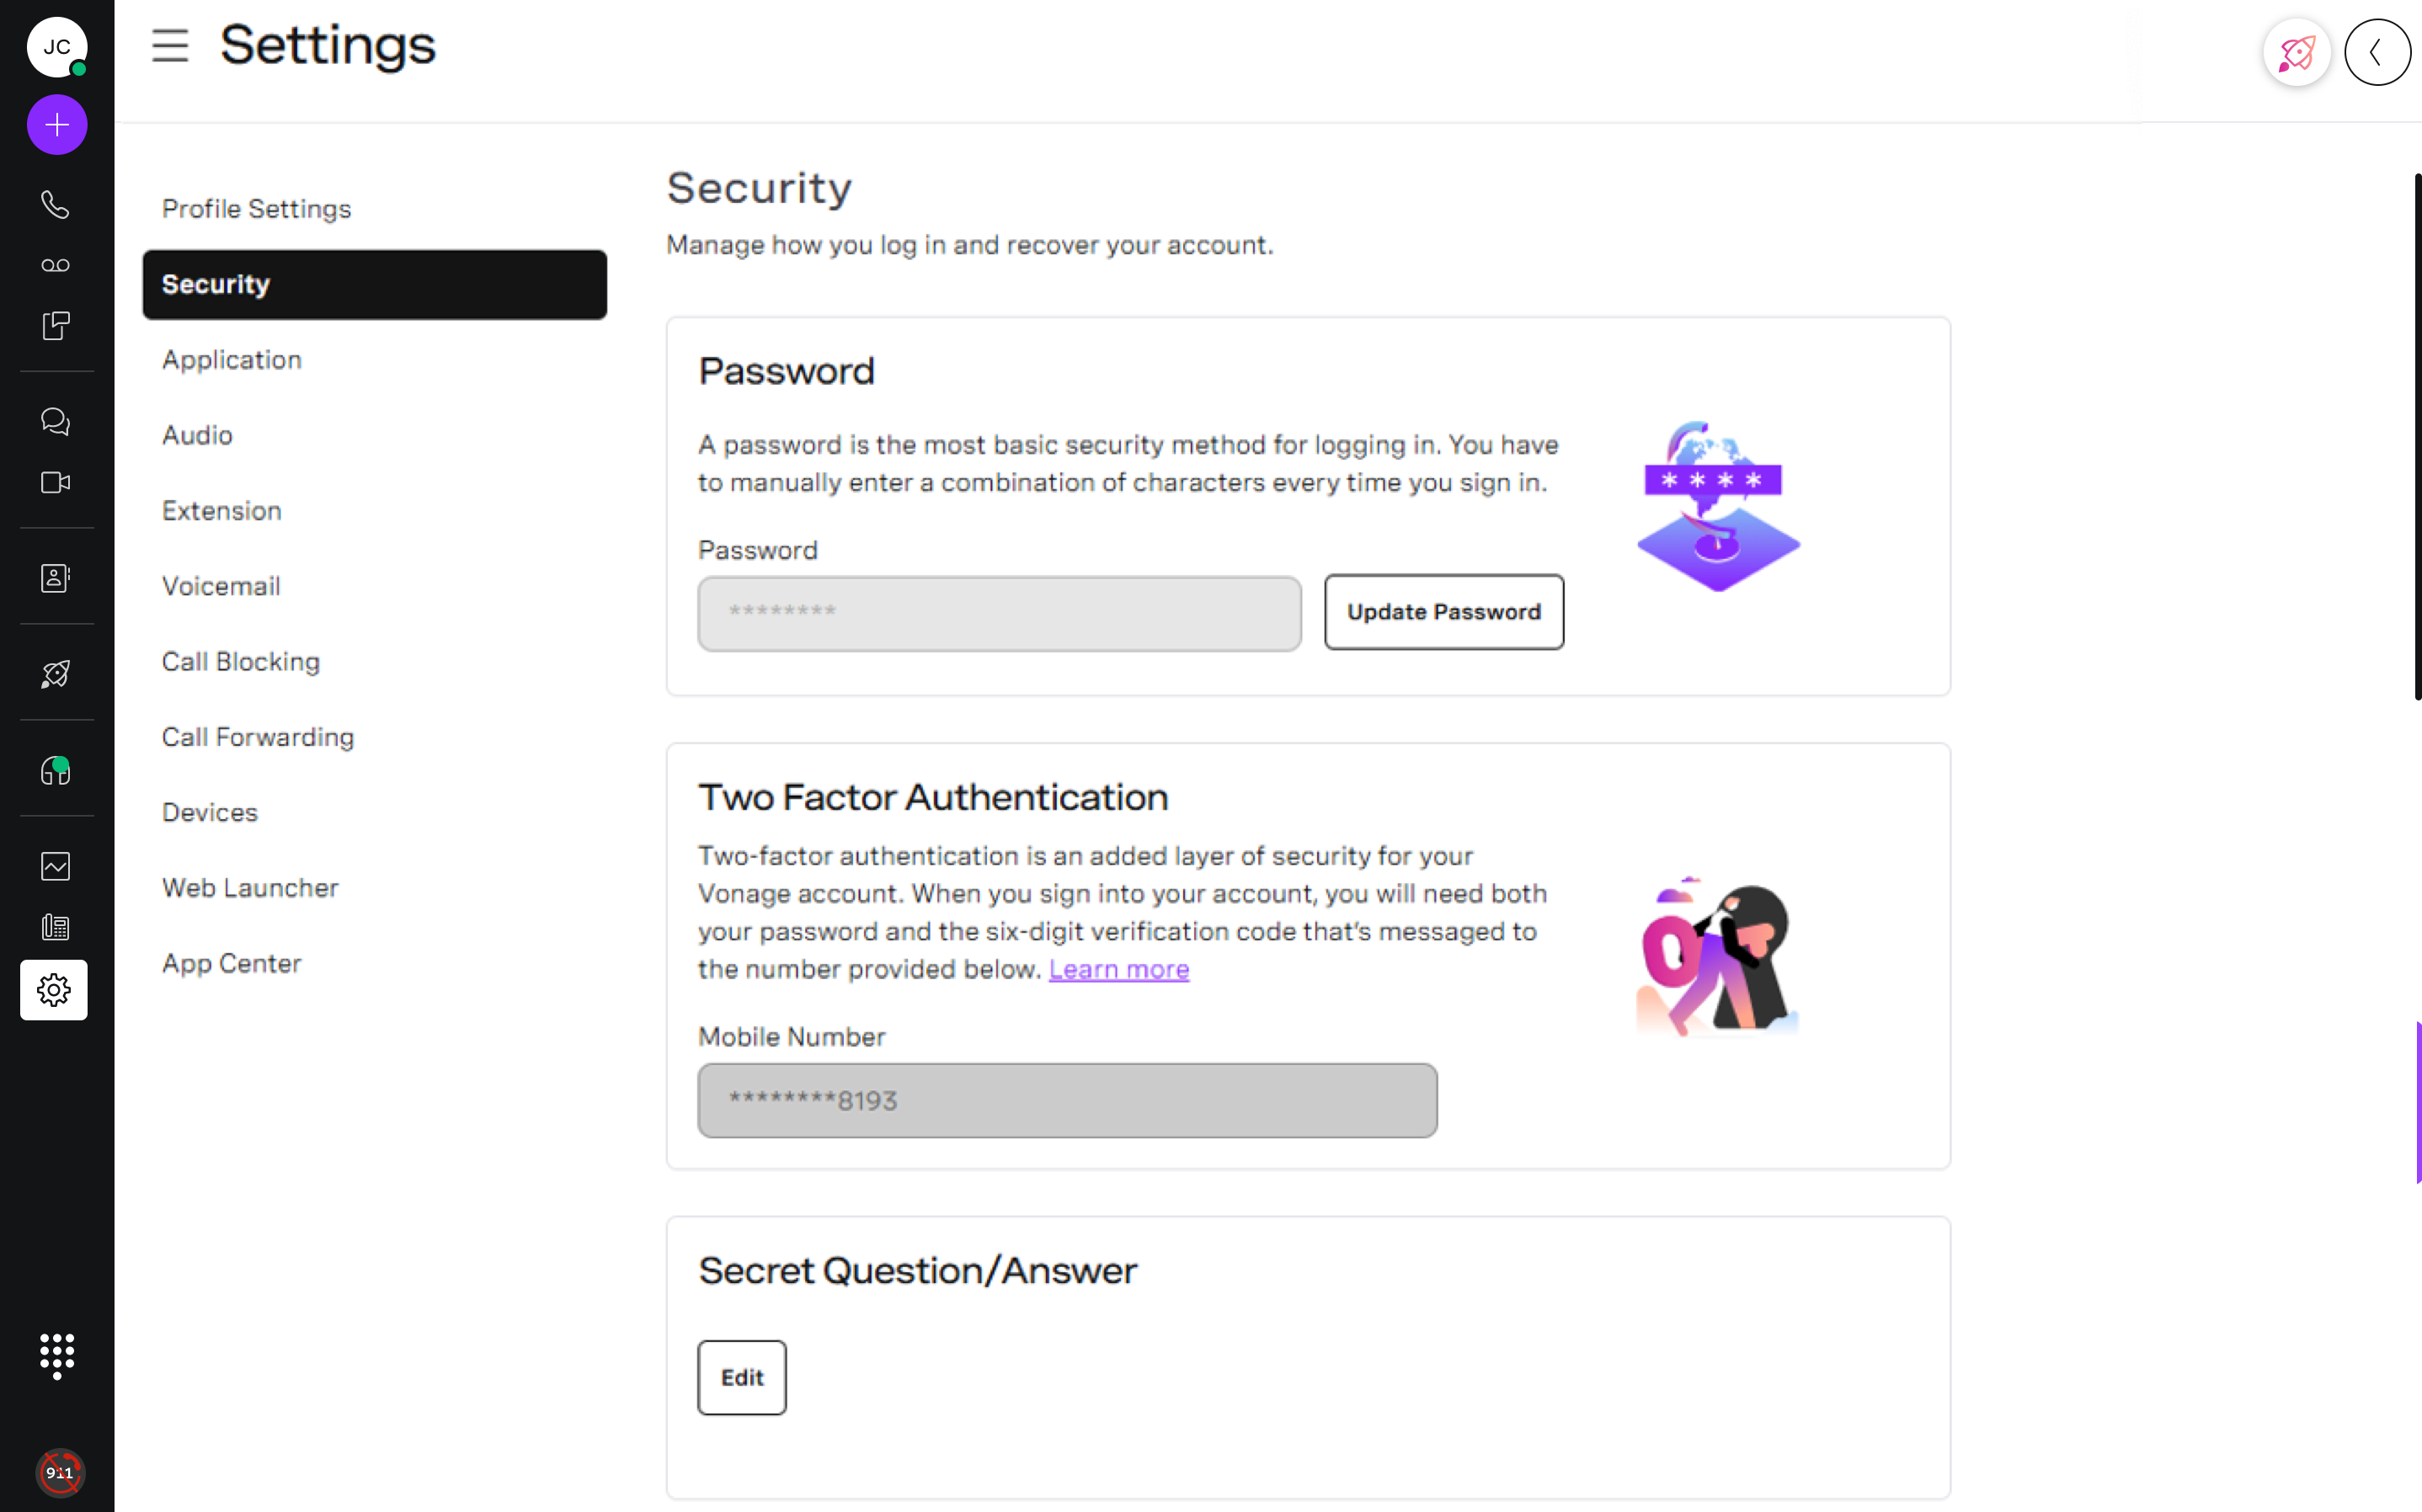
Task: Open the Devices settings section
Action: click(210, 812)
